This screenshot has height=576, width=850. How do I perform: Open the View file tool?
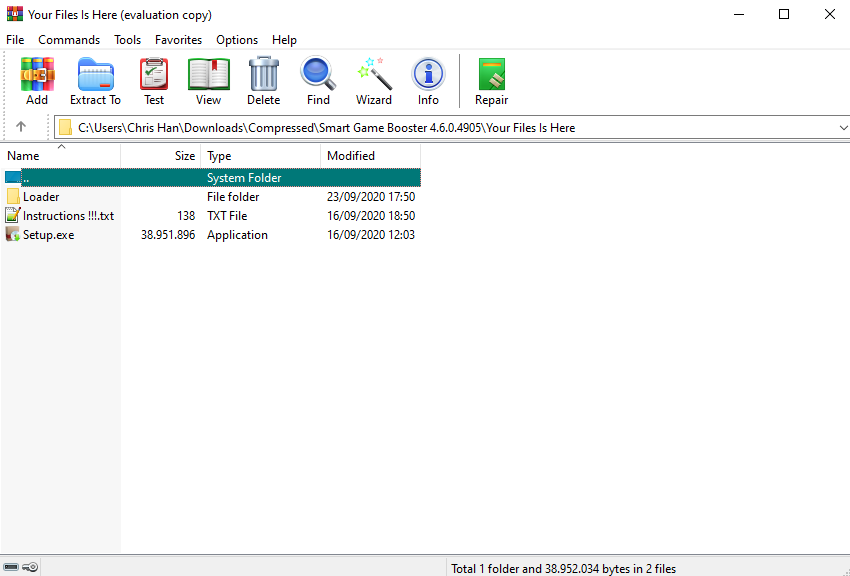tap(209, 74)
